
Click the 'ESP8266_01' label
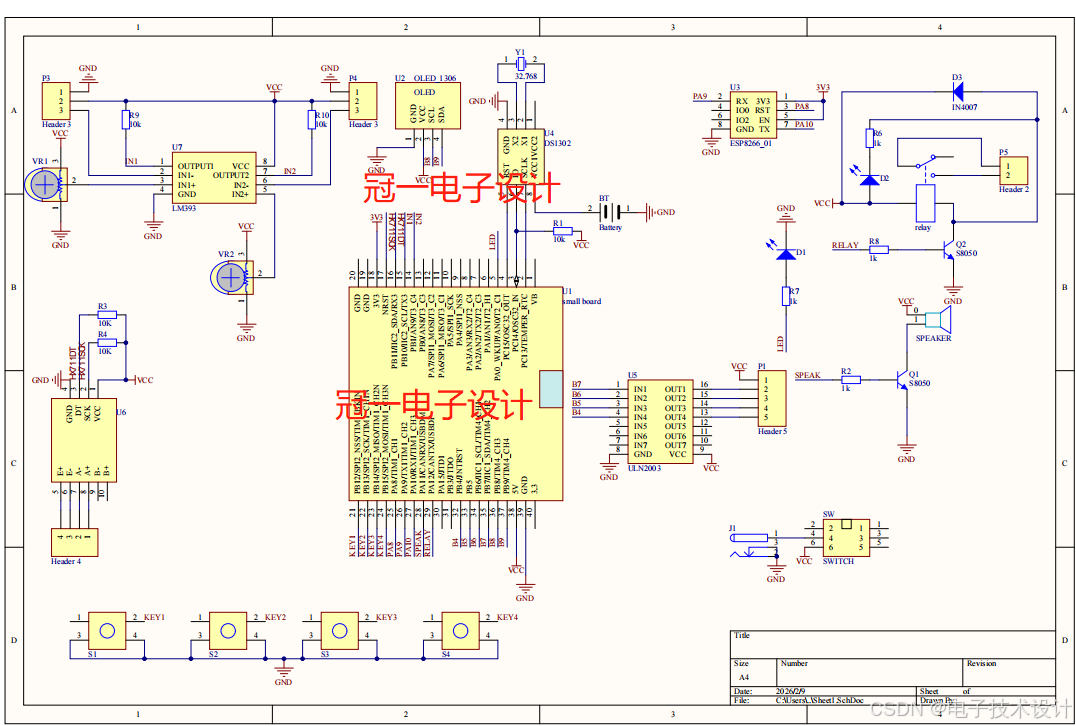pyautogui.click(x=749, y=144)
